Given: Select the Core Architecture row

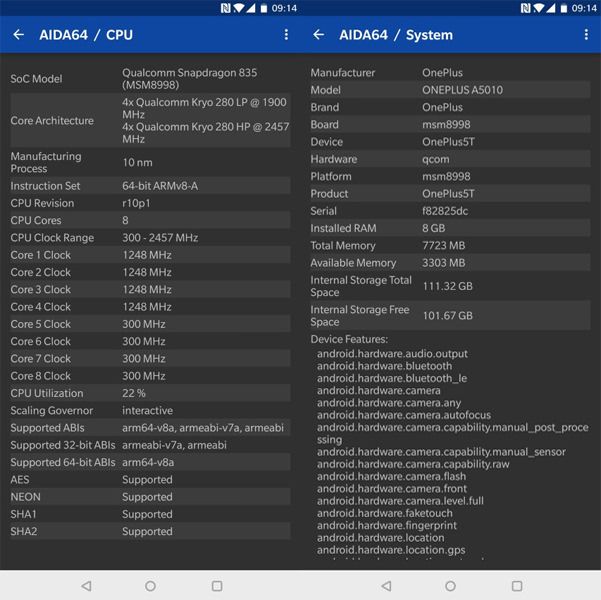Looking at the screenshot, I should 150,121.
